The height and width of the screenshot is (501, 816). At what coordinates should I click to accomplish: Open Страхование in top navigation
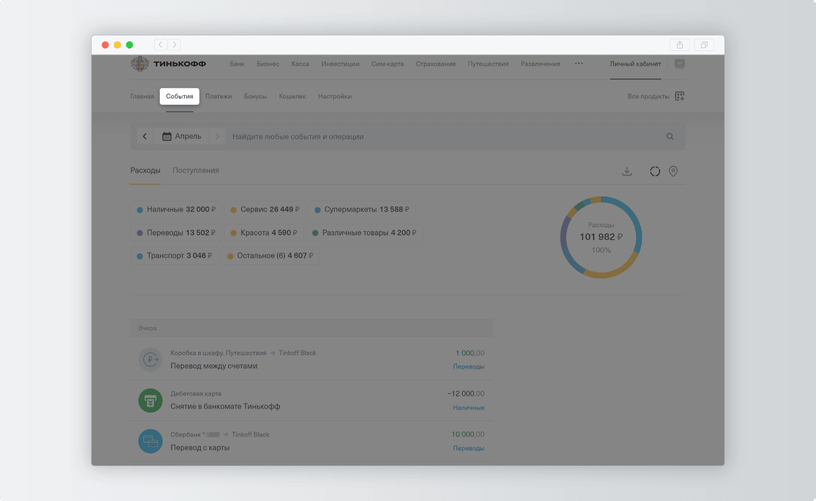pyautogui.click(x=436, y=63)
